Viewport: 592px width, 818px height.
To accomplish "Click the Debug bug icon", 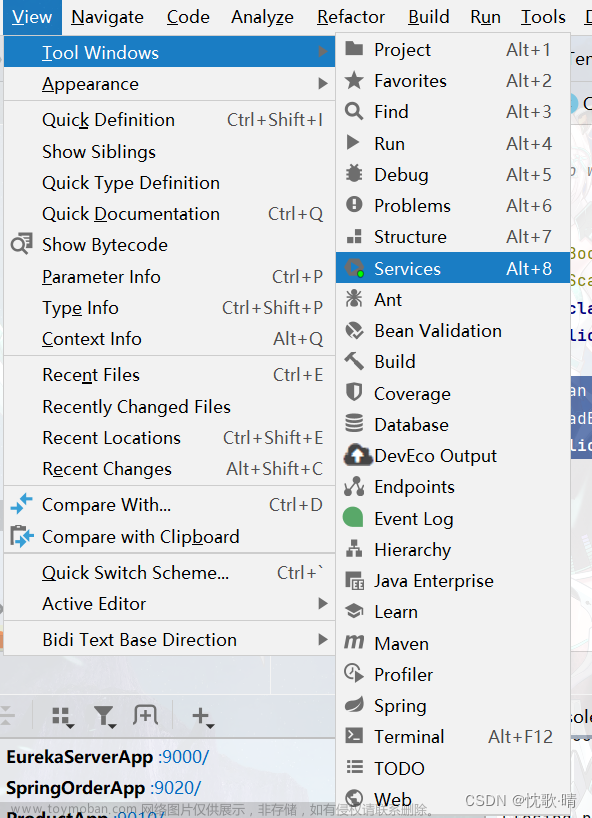I will (354, 174).
